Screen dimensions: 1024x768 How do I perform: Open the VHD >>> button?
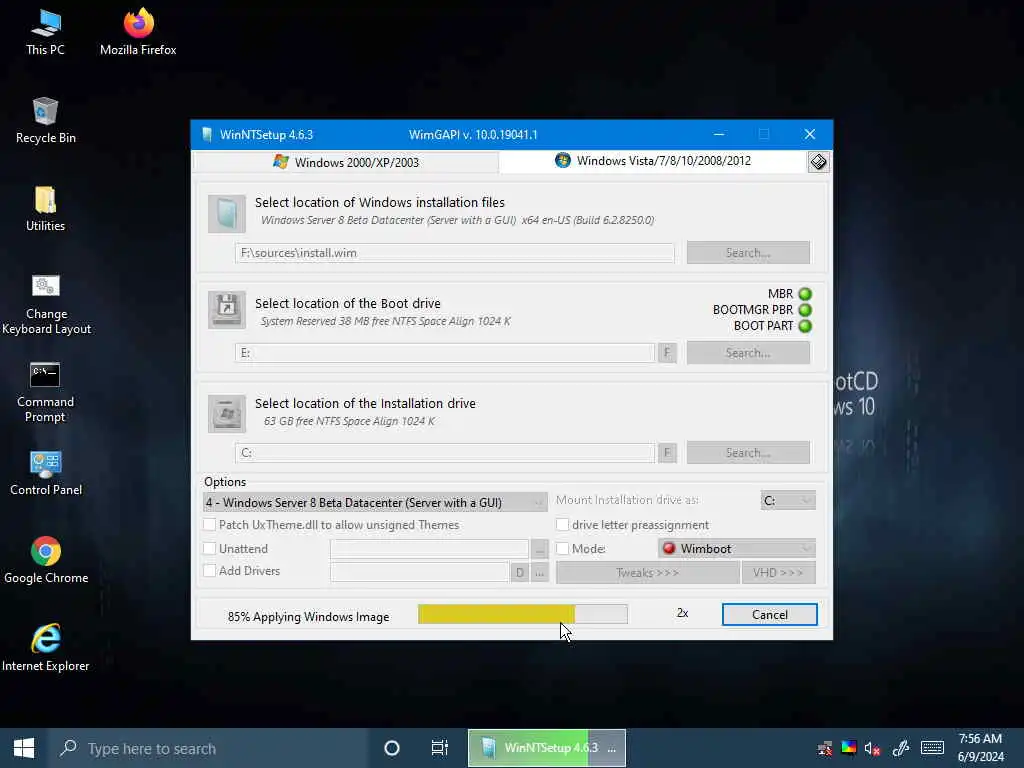pyautogui.click(x=778, y=573)
